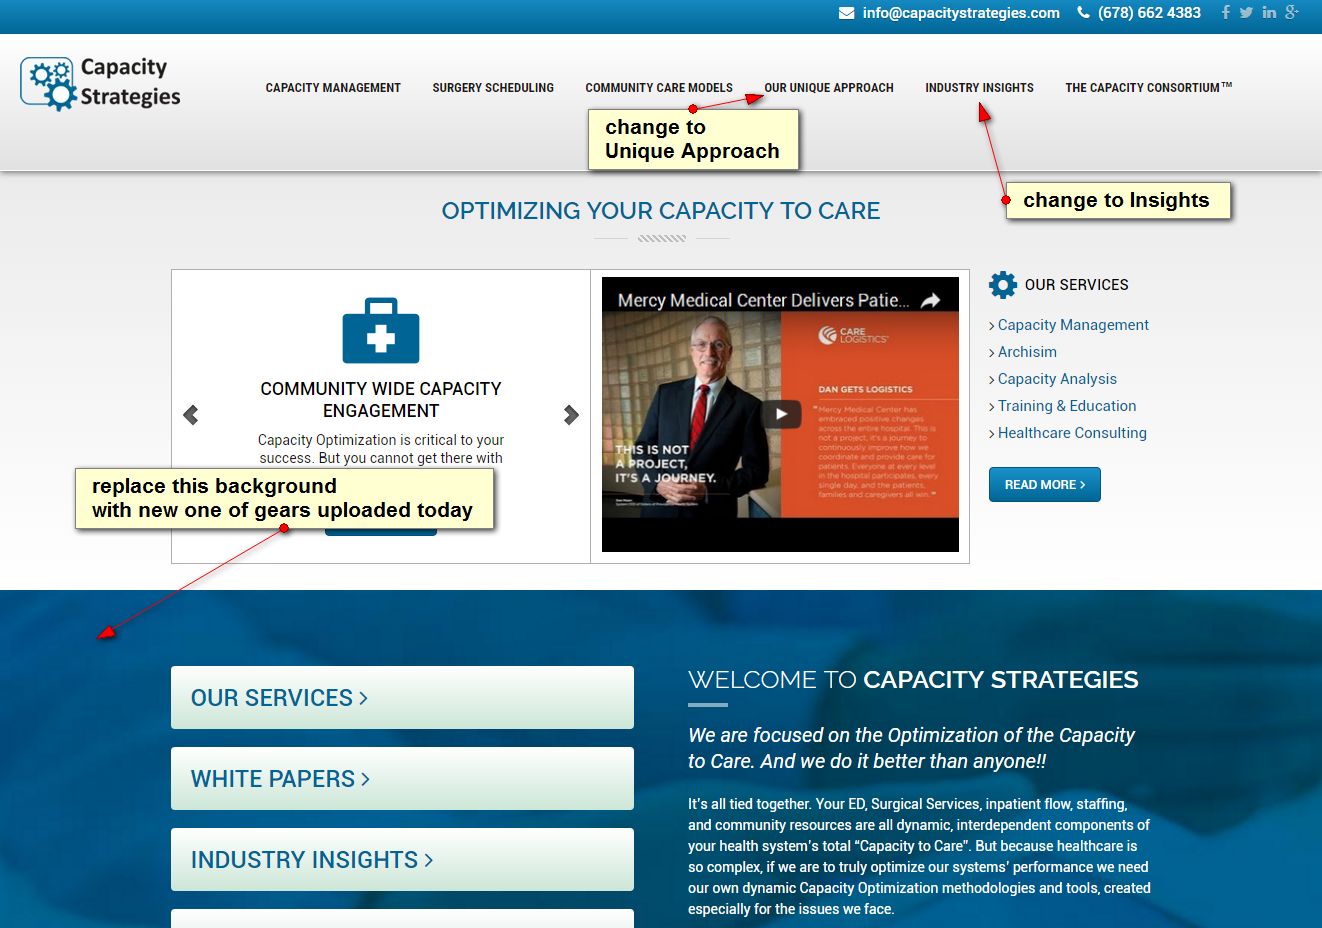
Task: Open Capacity Management services link
Action: point(1073,325)
